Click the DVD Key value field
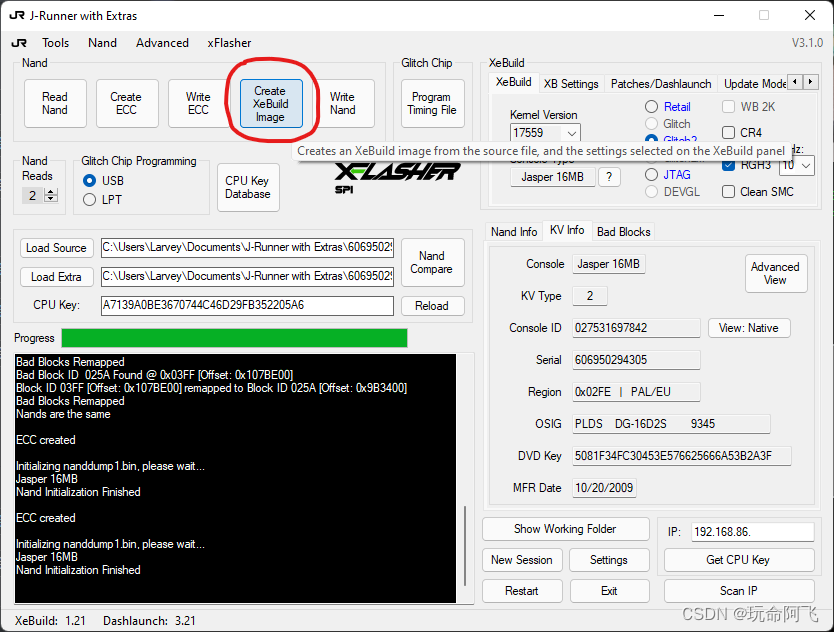Image resolution: width=834 pixels, height=632 pixels. (682, 456)
